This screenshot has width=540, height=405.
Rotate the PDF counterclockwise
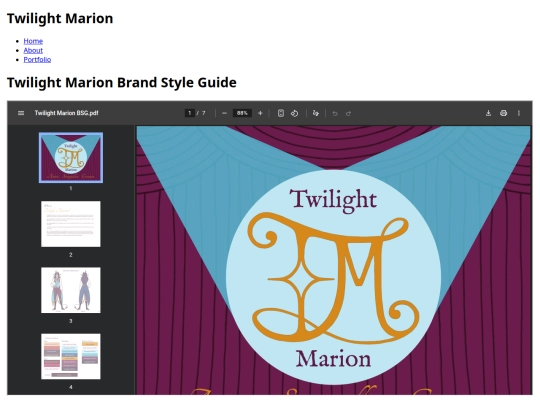click(x=294, y=113)
